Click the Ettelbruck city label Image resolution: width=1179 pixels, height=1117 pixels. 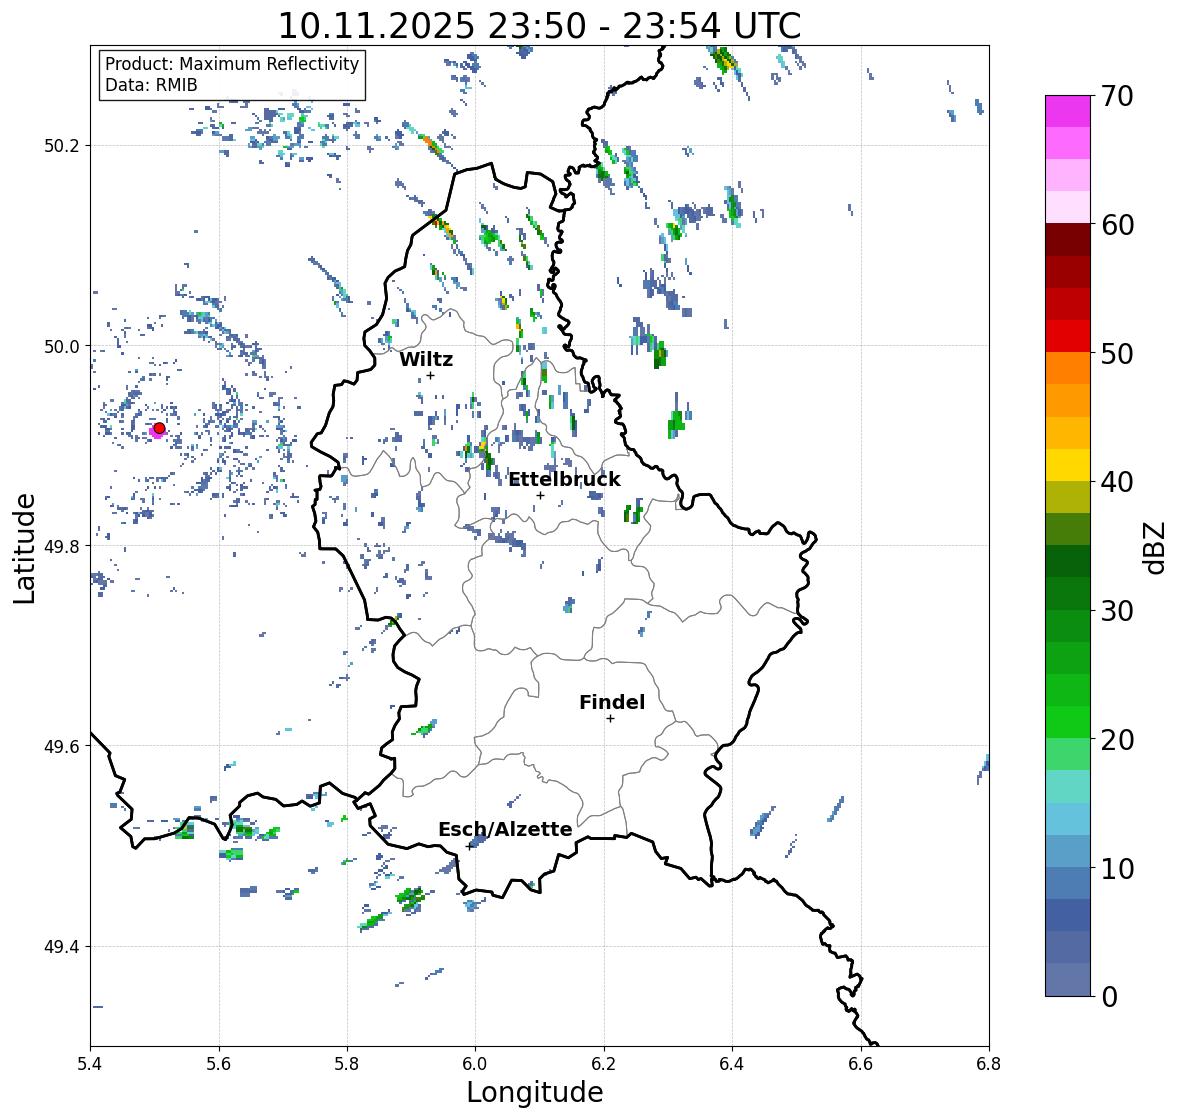pos(564,480)
